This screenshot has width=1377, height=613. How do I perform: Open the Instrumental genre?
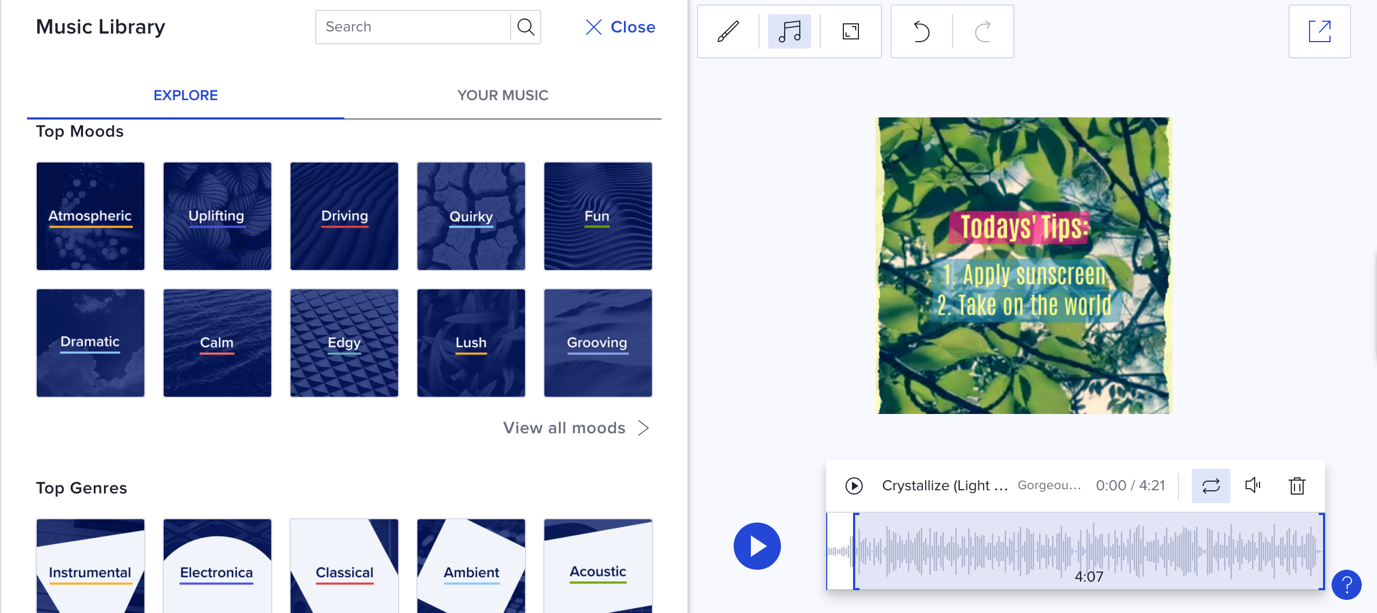click(x=90, y=566)
